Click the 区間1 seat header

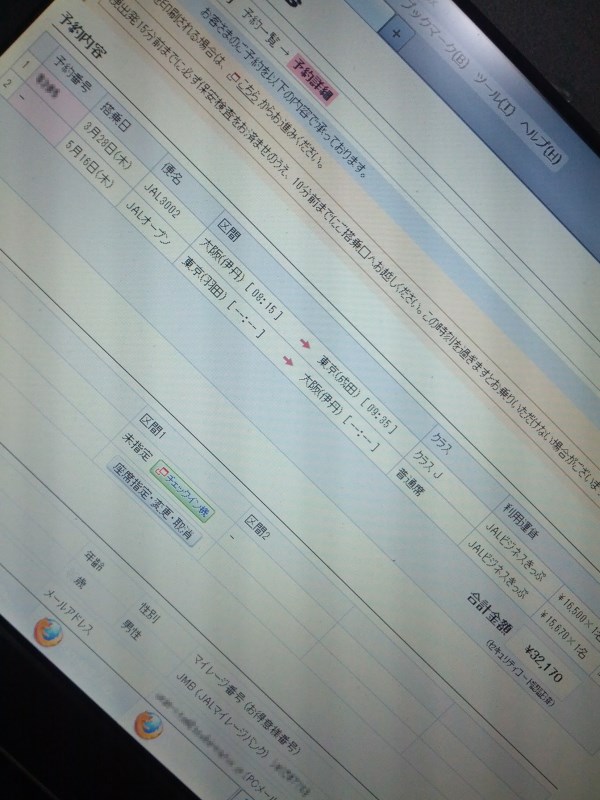click(x=153, y=427)
